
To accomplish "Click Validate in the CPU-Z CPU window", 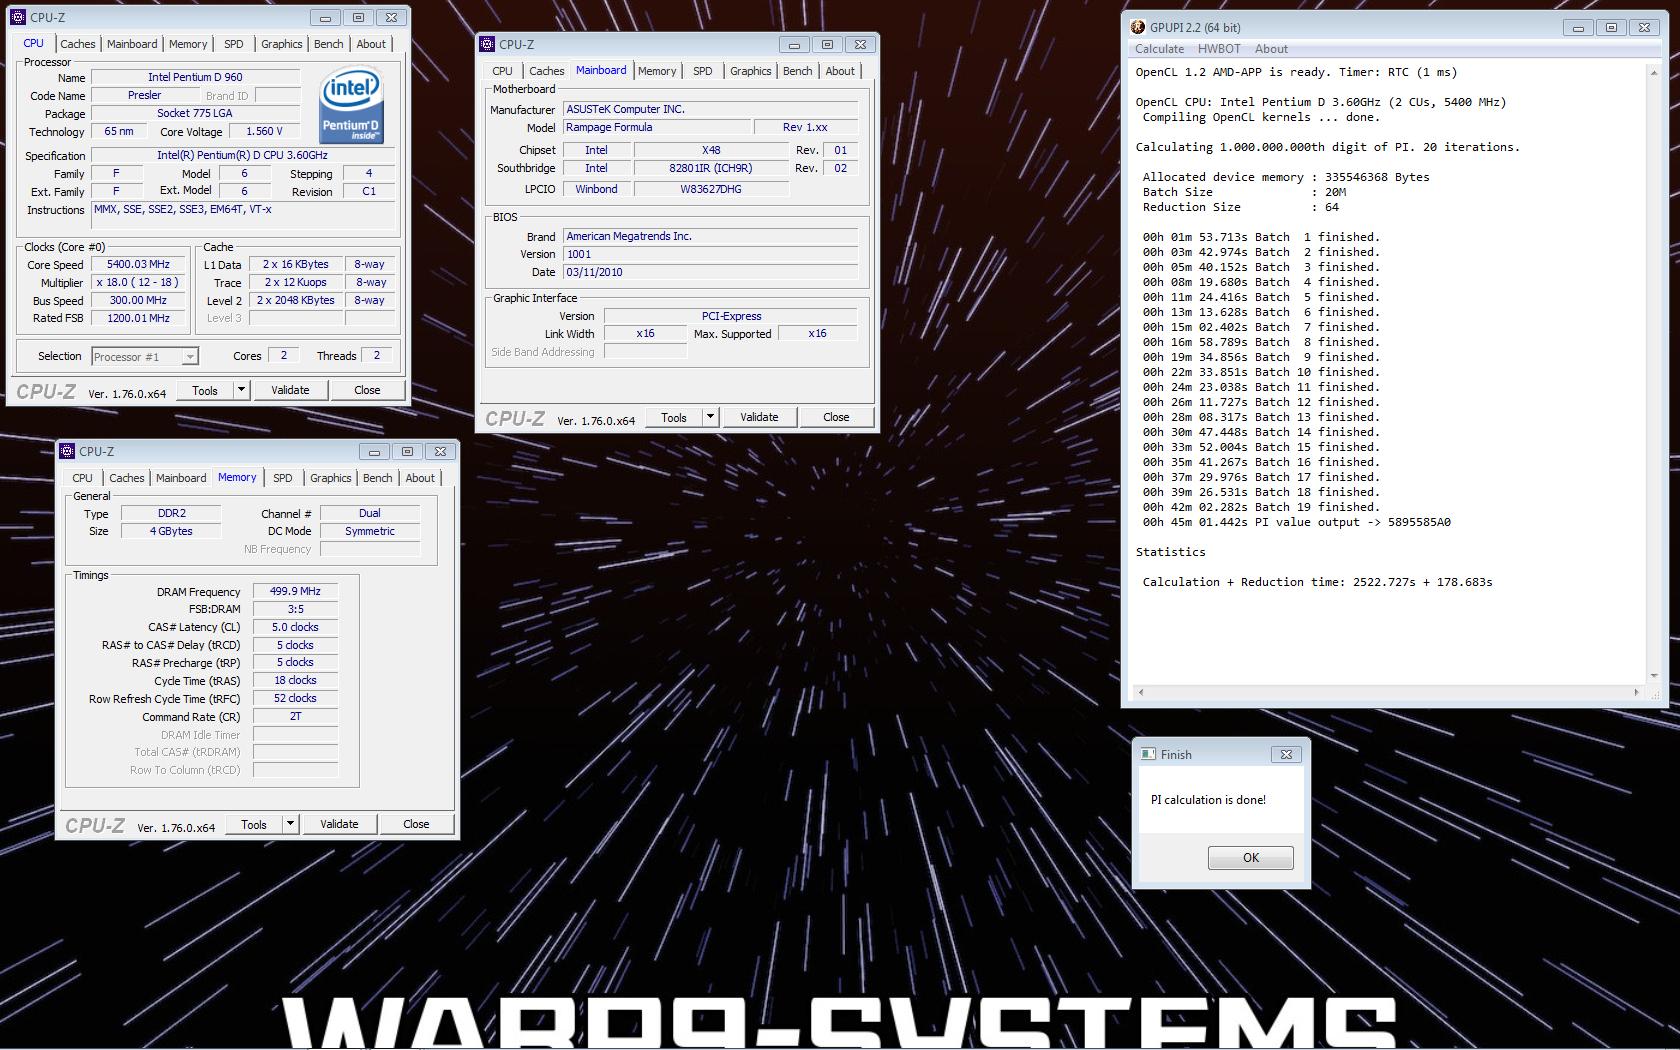I will click(290, 390).
